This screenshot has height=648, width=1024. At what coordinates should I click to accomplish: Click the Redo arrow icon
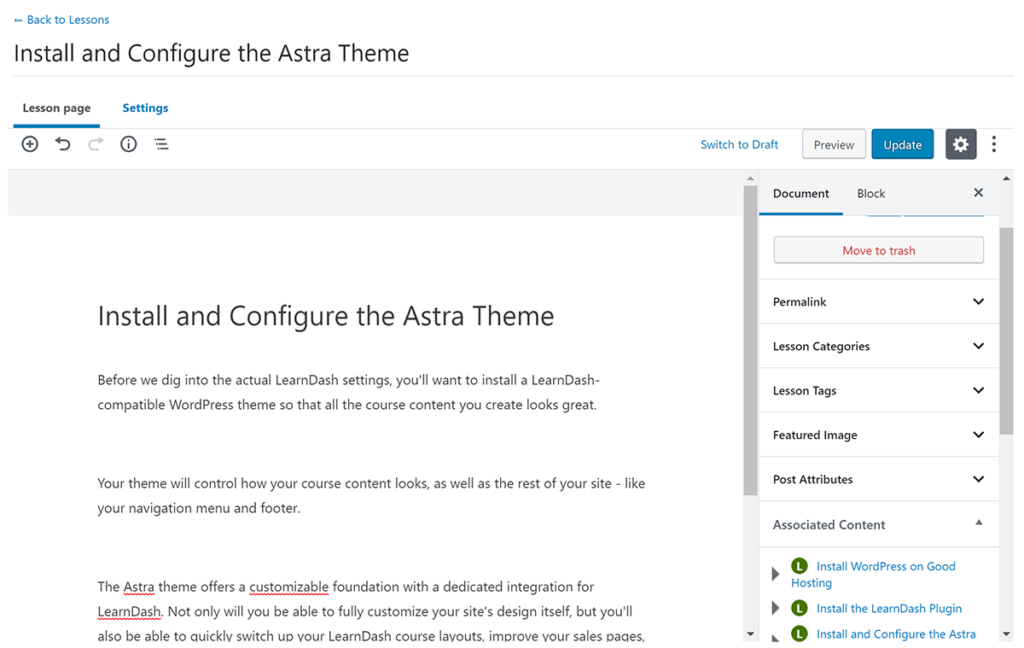[x=96, y=144]
